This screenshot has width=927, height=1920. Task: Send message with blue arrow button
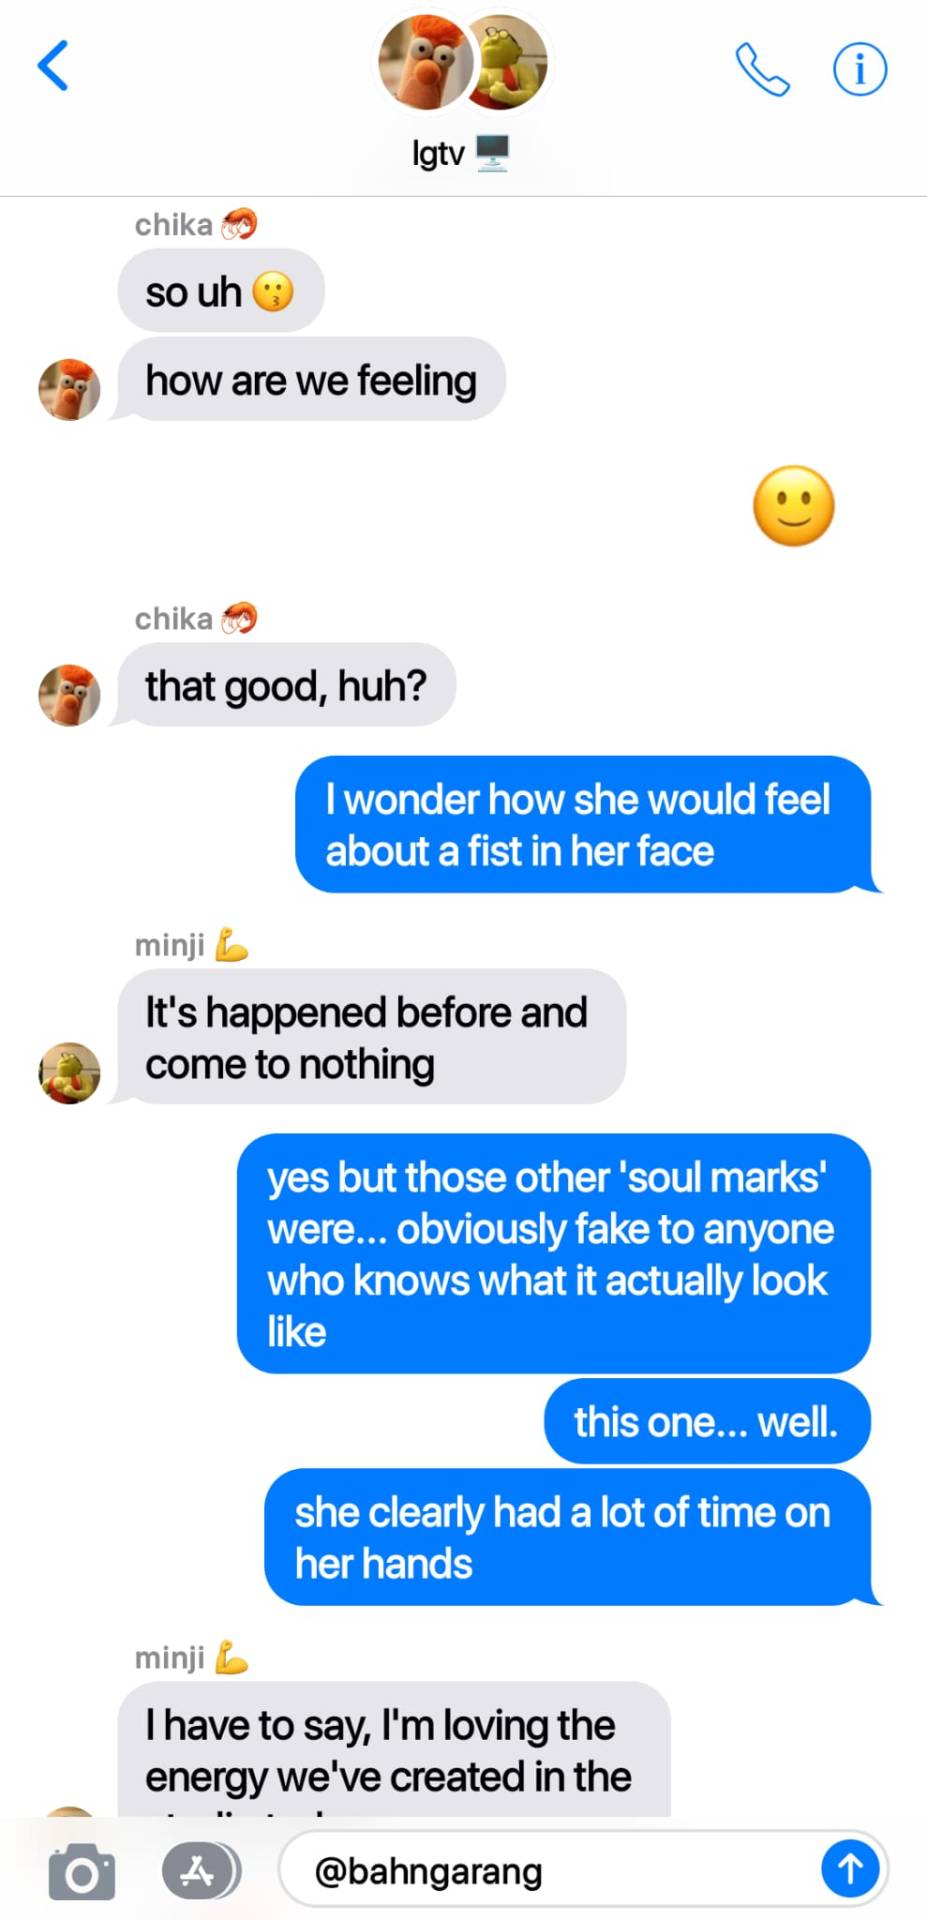850,1868
